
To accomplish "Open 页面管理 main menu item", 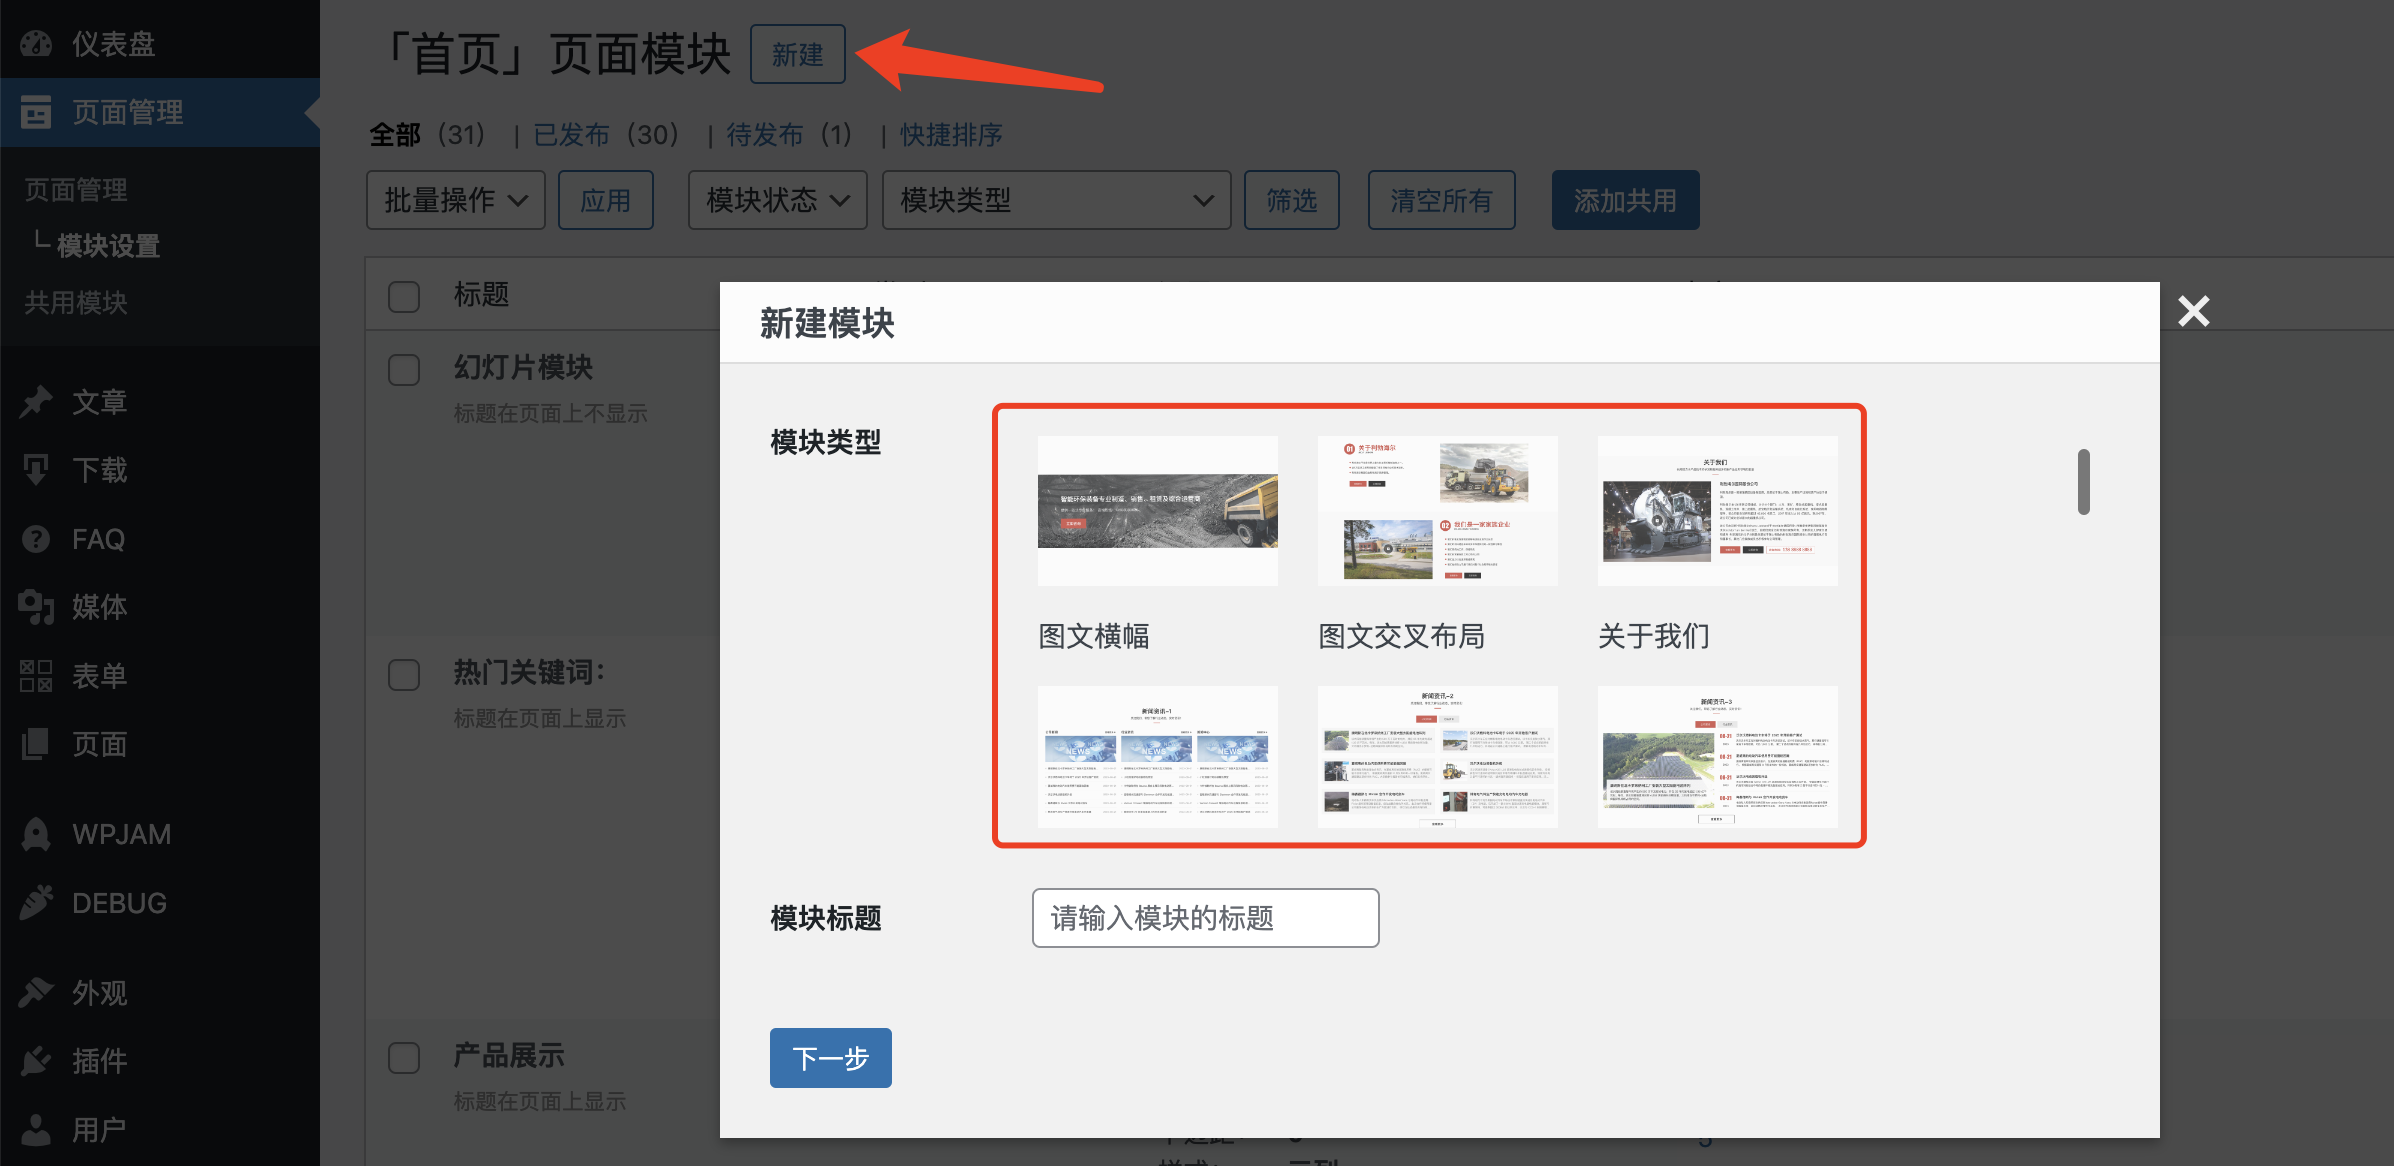I will click(160, 112).
